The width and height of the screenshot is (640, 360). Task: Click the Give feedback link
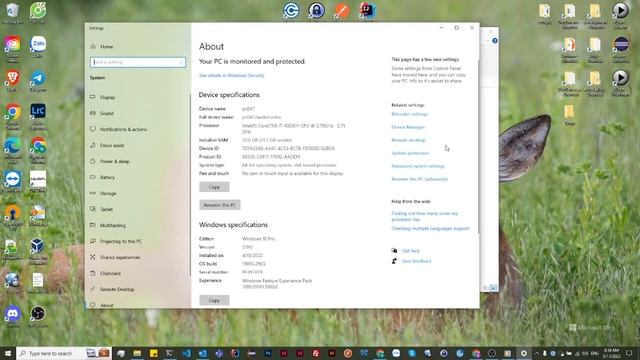[x=416, y=261]
